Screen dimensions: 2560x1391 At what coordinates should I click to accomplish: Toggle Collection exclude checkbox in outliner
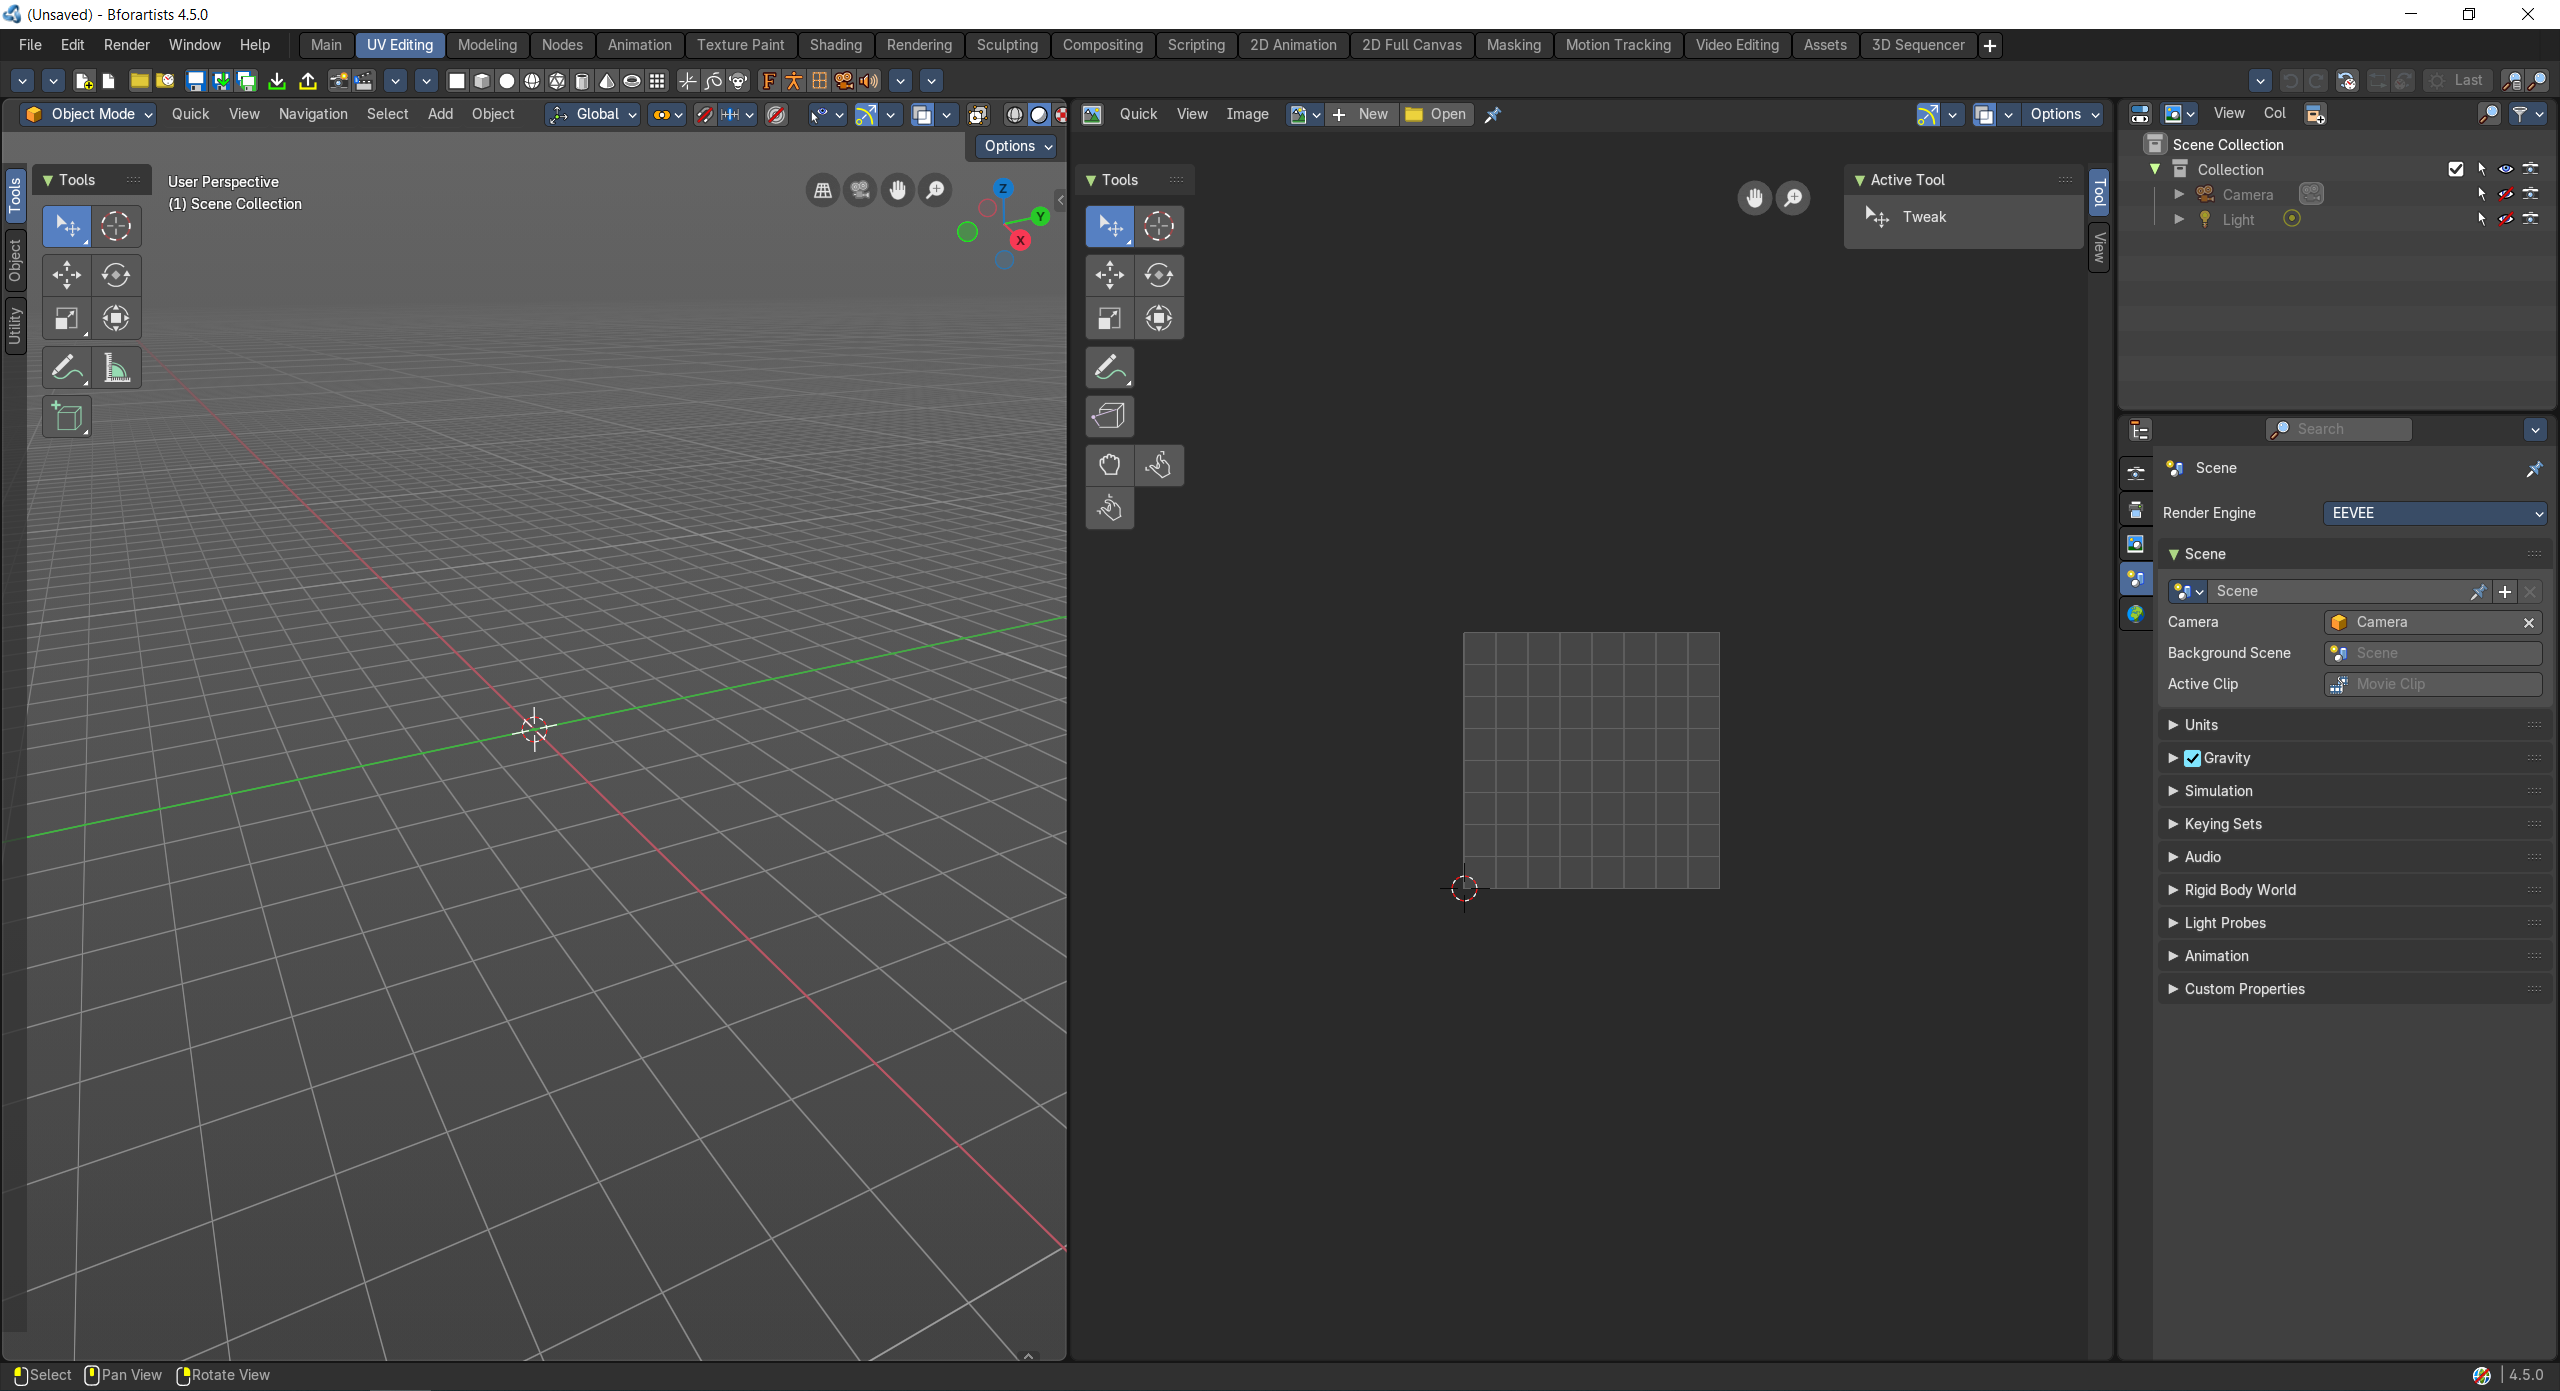coord(2456,169)
